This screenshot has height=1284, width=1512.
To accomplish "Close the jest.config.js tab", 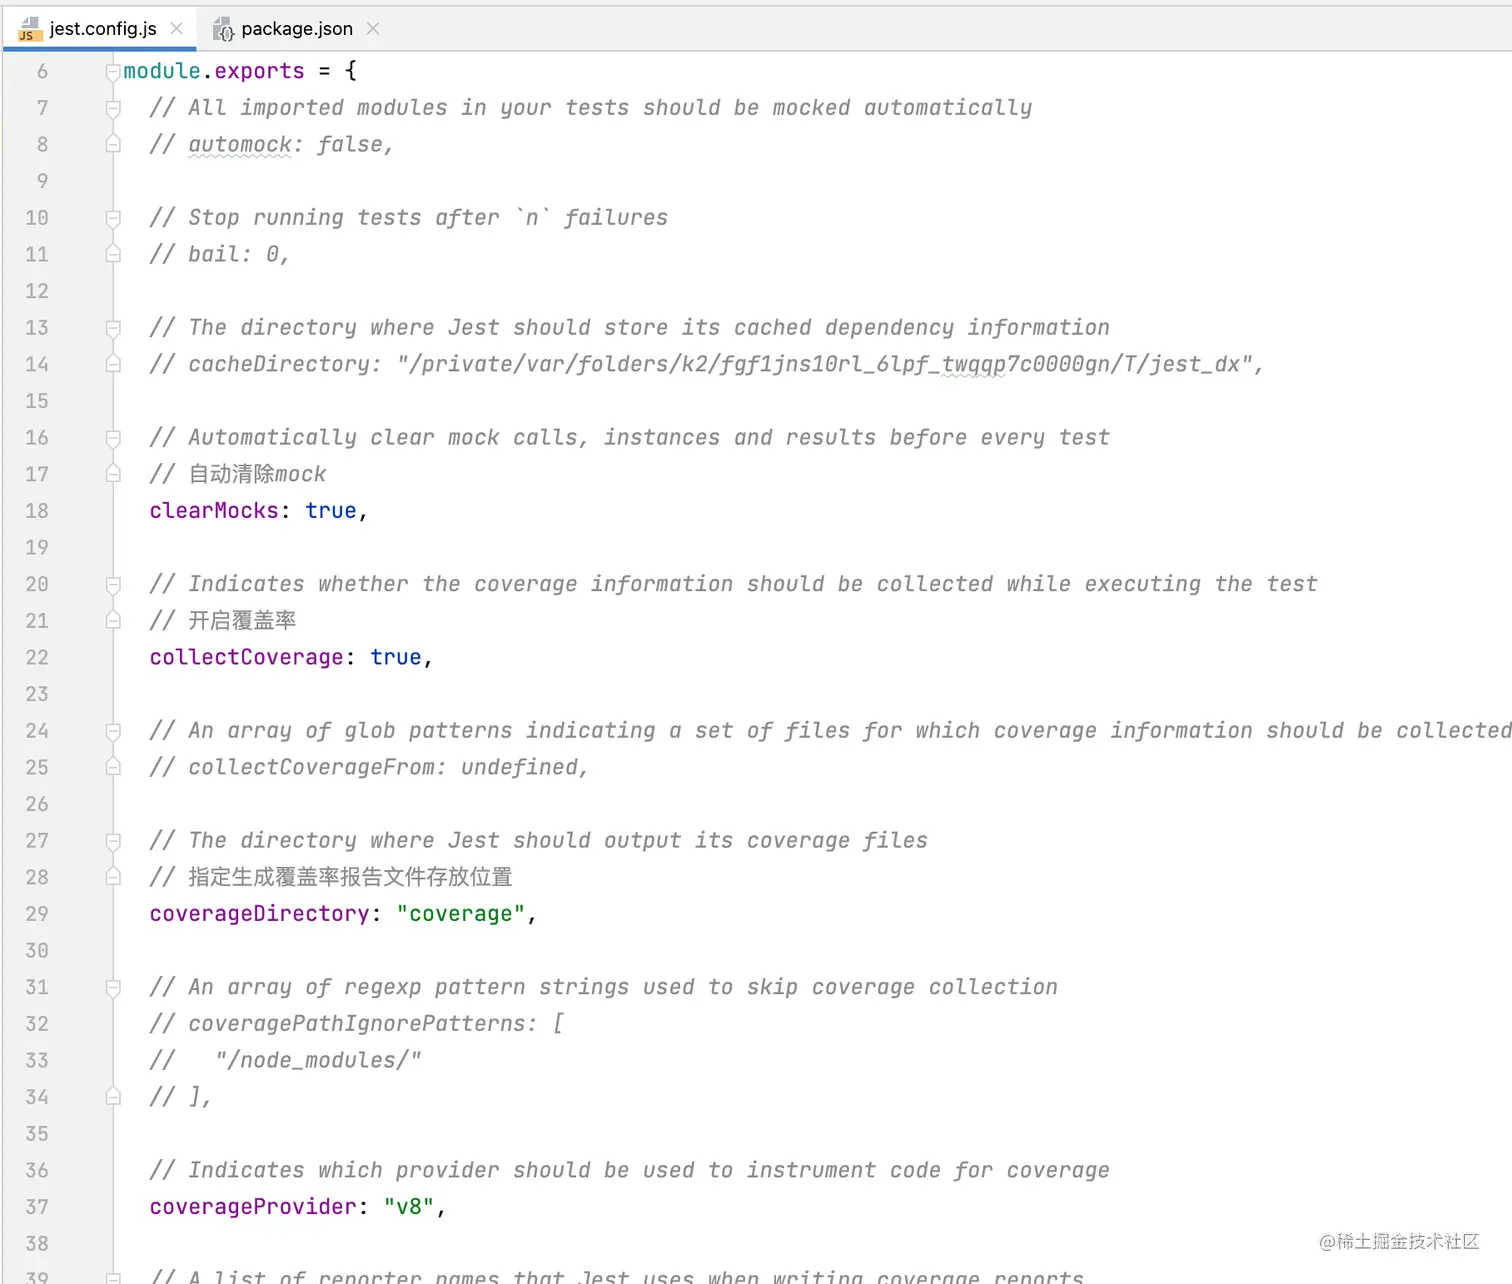I will [x=176, y=28].
